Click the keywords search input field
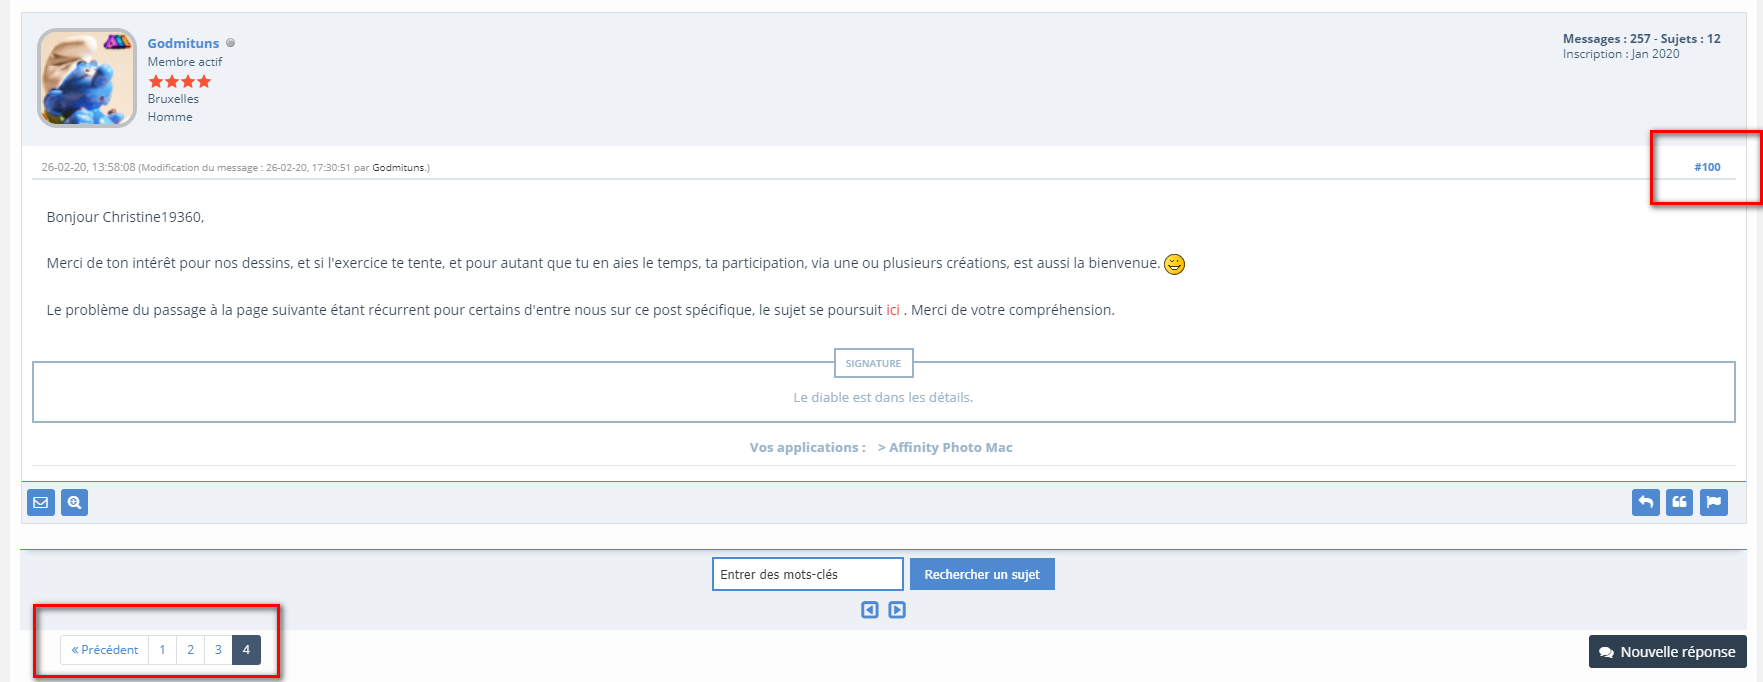Viewport: 1763px width, 682px height. (808, 574)
